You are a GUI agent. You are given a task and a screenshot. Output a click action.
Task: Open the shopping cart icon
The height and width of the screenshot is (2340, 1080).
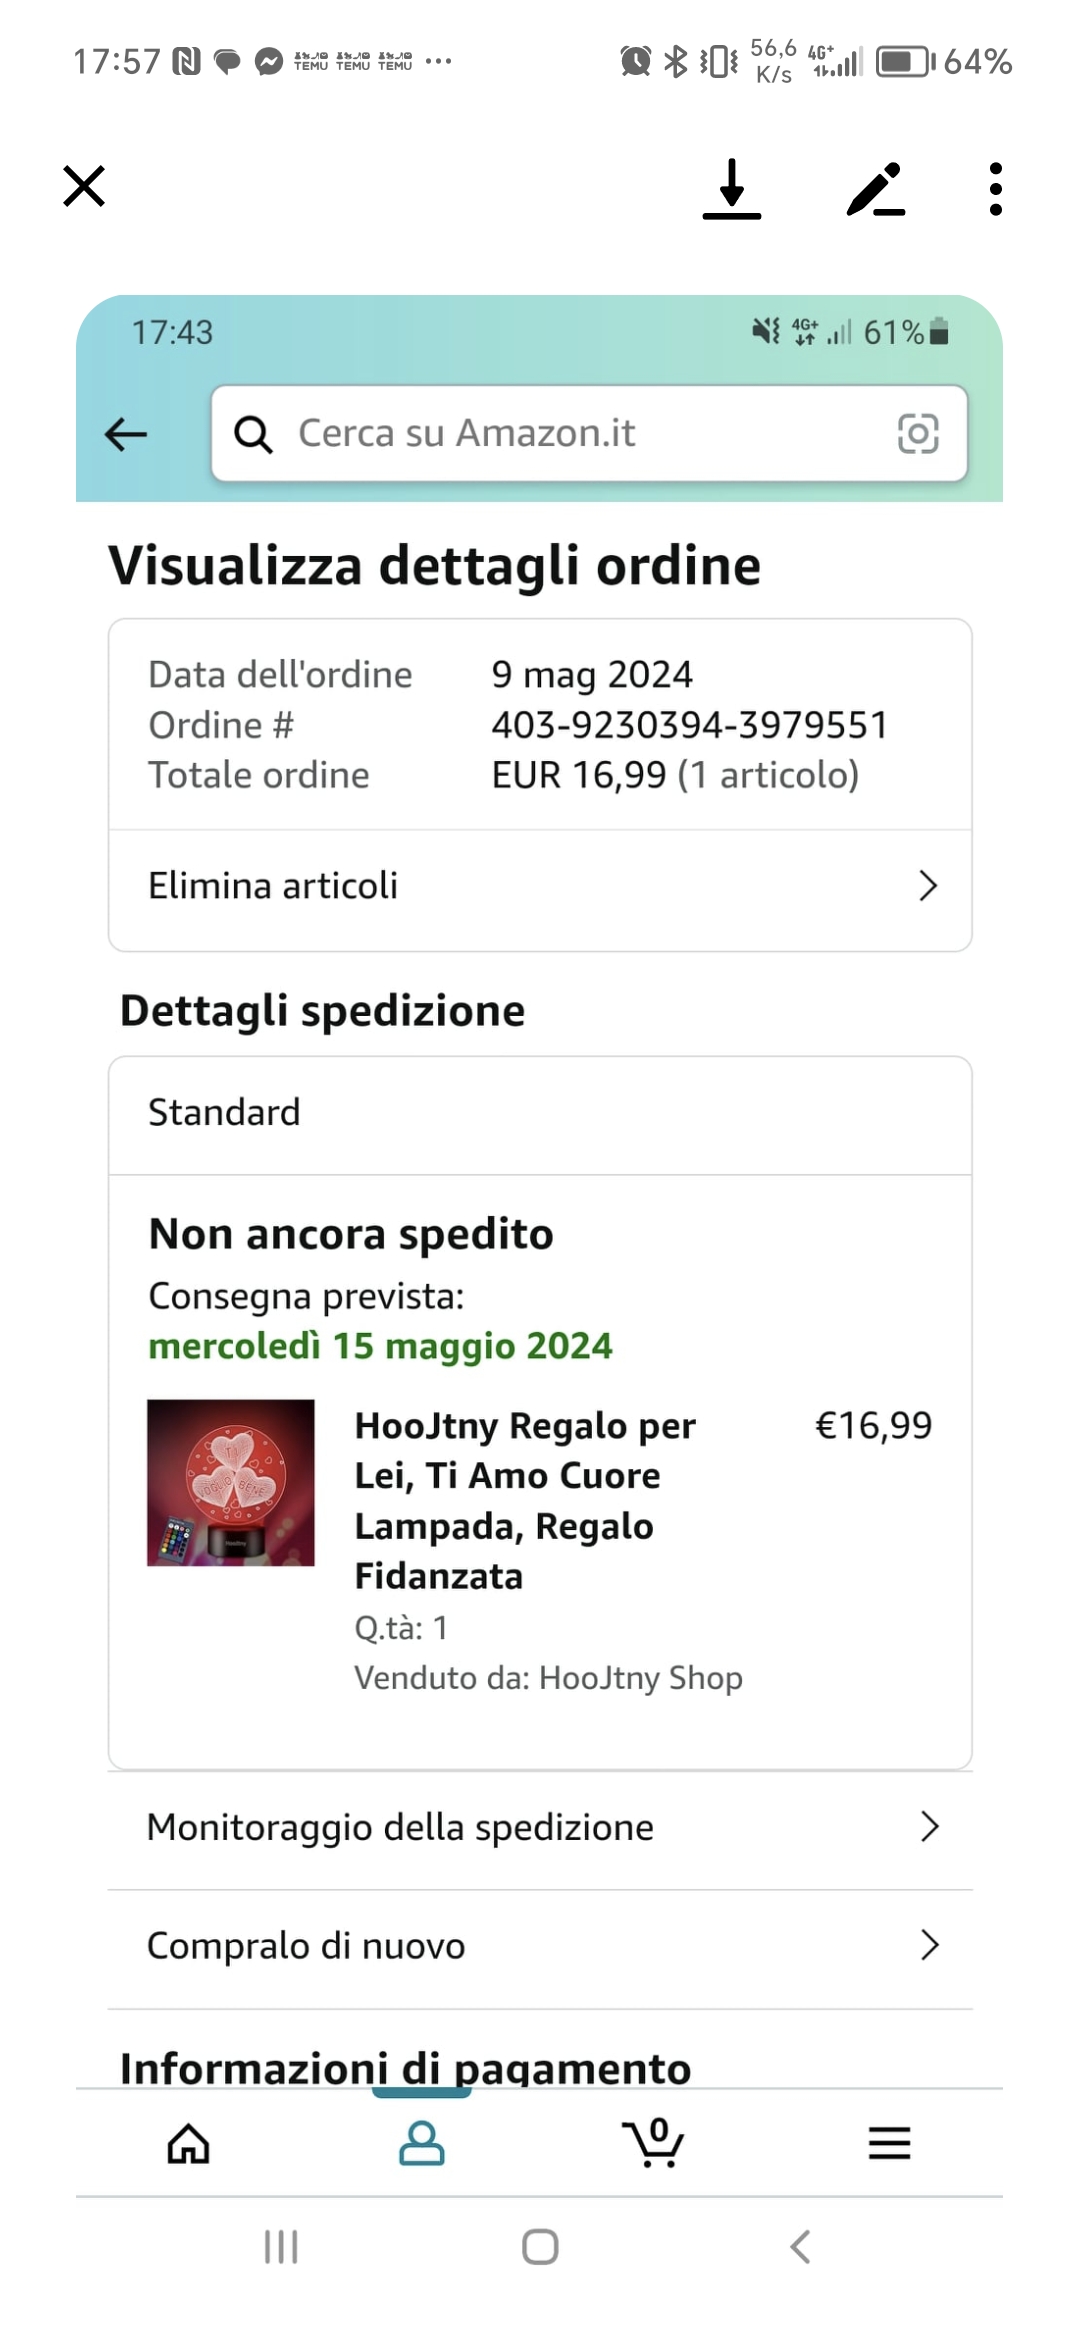click(654, 2142)
